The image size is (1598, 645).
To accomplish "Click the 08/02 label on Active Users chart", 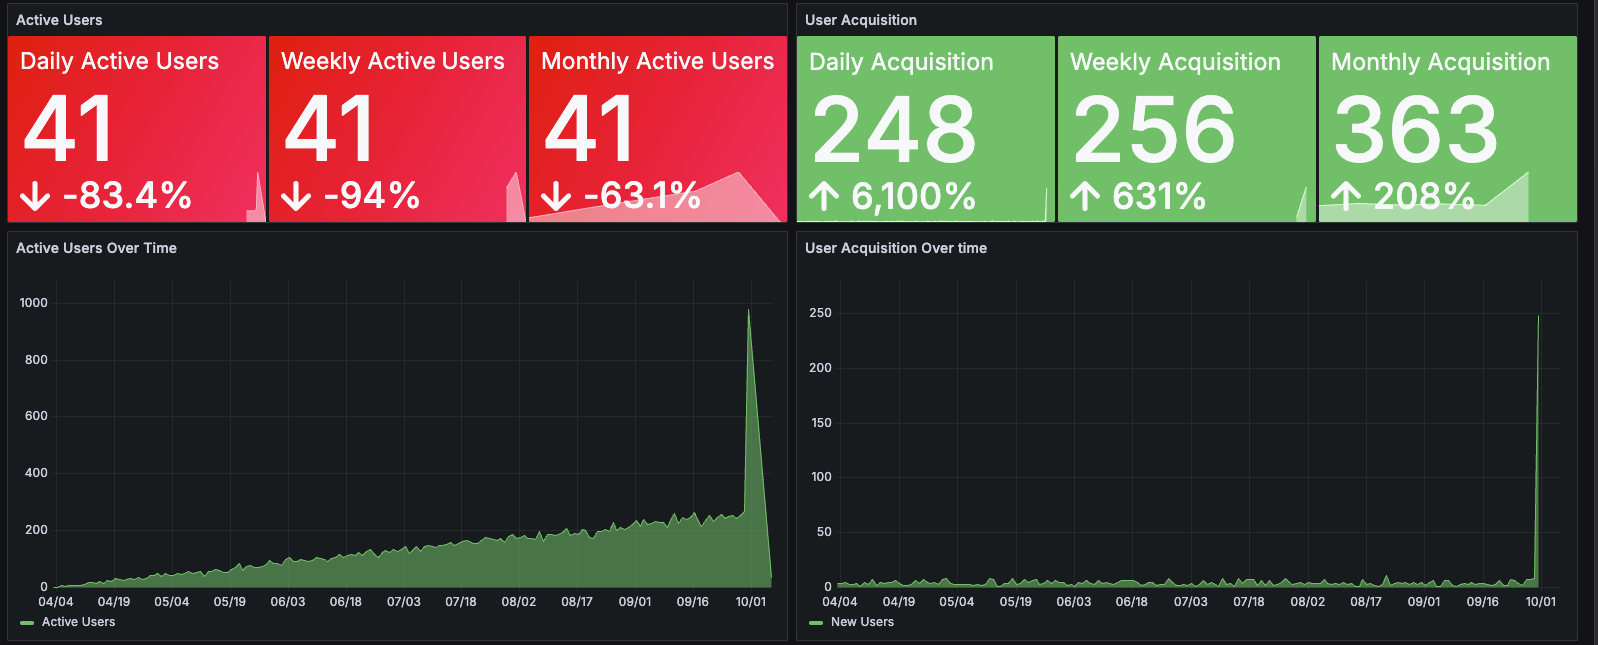I will coord(519,602).
